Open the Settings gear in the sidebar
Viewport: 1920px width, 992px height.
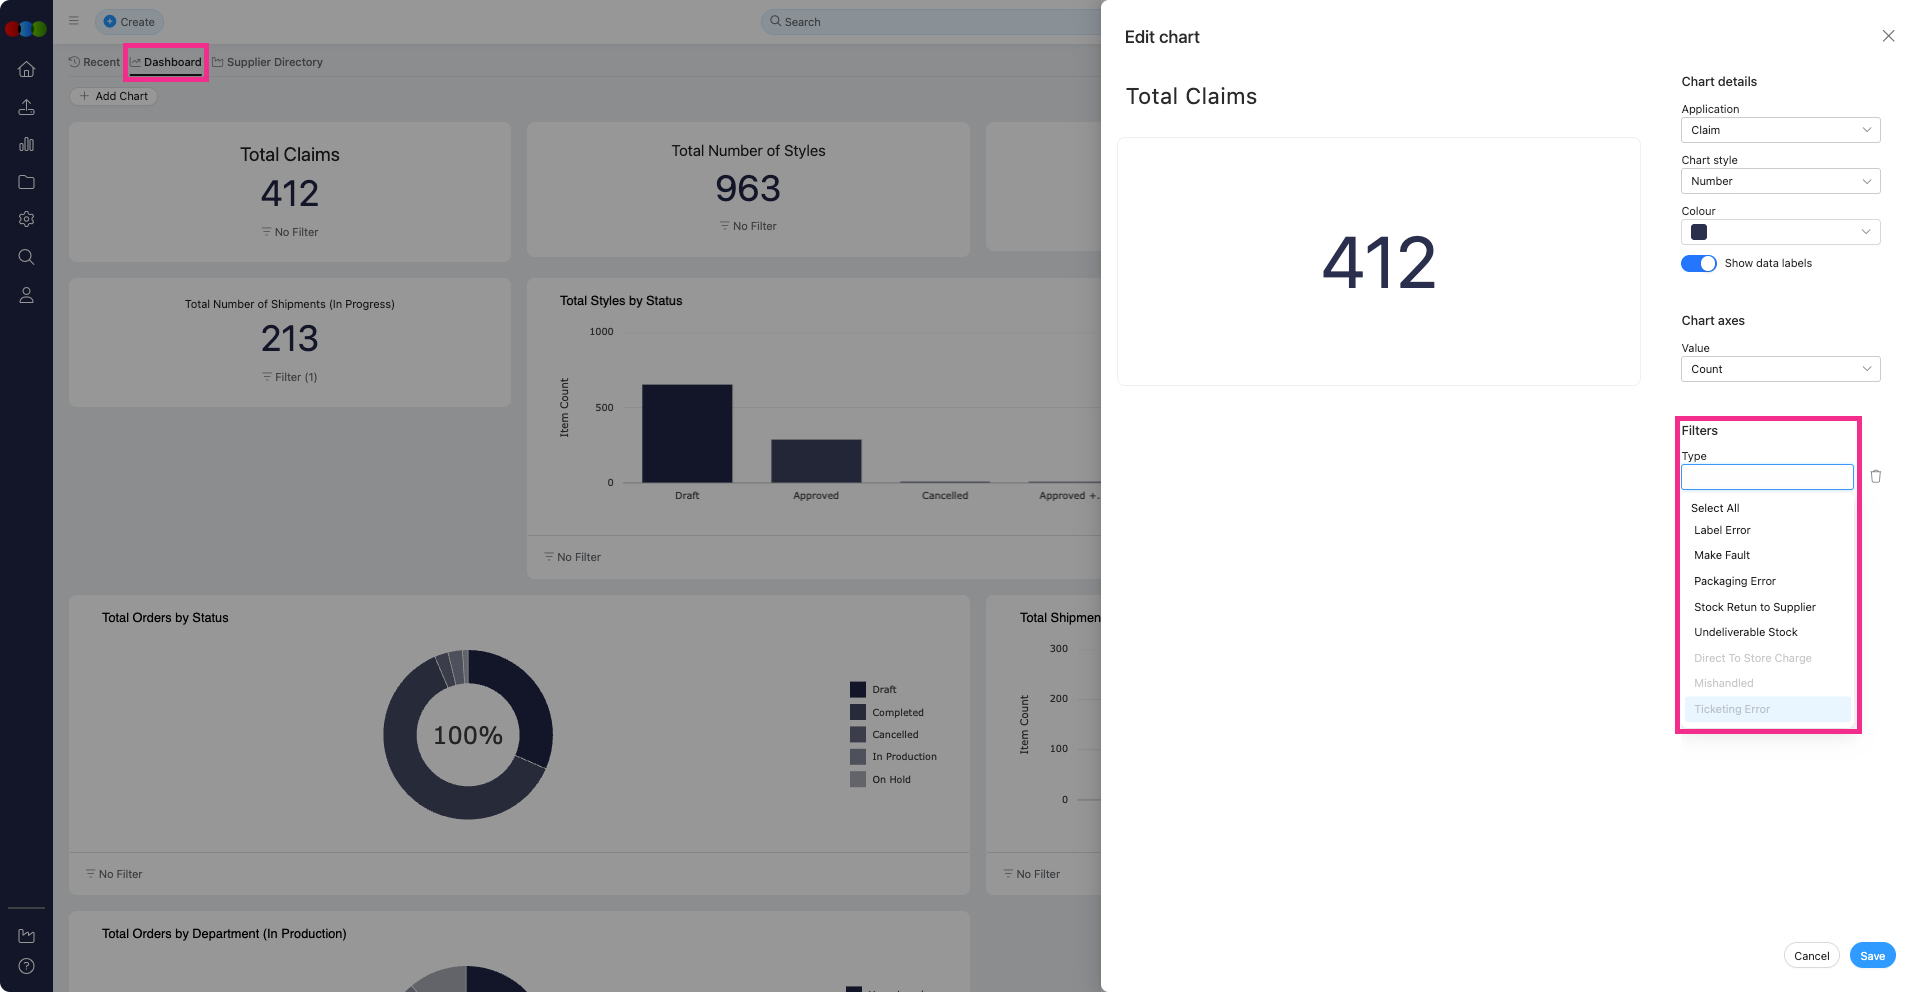click(x=27, y=219)
